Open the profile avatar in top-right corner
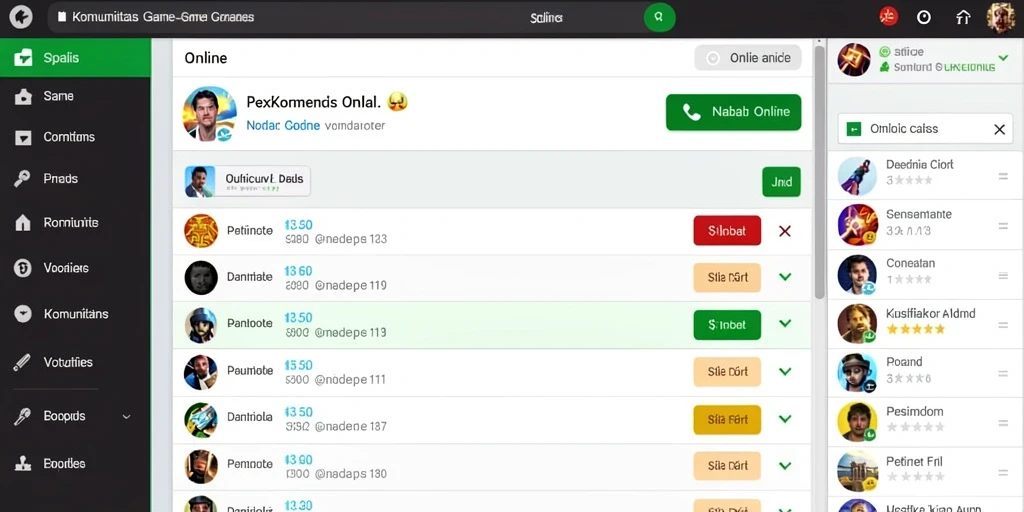The image size is (1024, 512). pos(1000,17)
